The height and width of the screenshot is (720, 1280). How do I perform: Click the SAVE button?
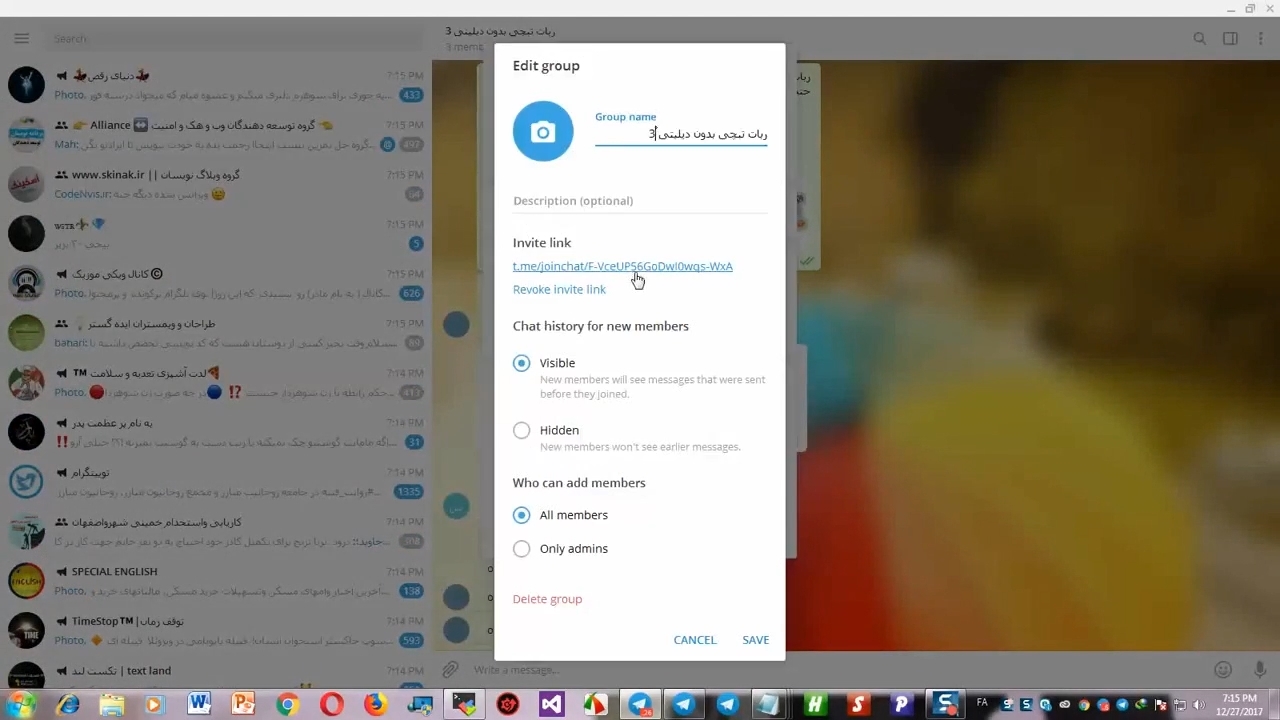(755, 640)
